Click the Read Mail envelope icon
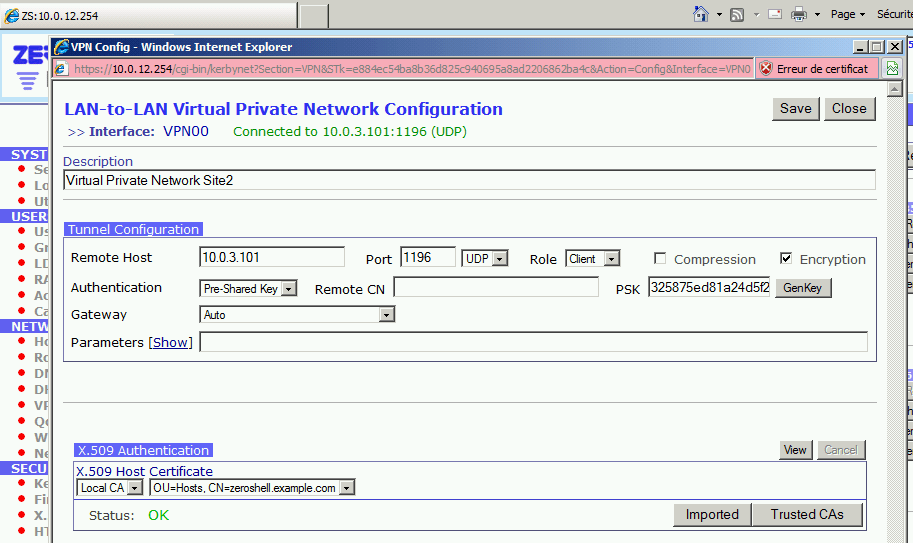The image size is (913, 543). coord(775,14)
